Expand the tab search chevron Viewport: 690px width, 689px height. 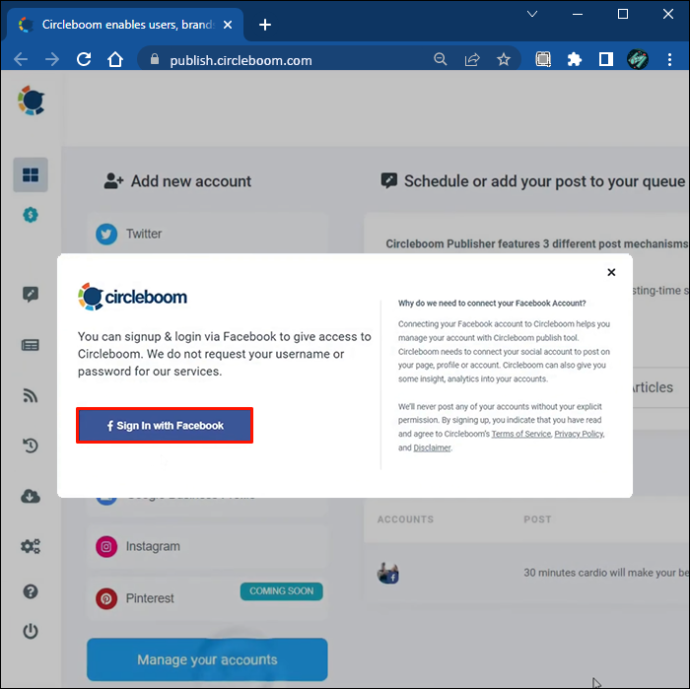pos(532,14)
